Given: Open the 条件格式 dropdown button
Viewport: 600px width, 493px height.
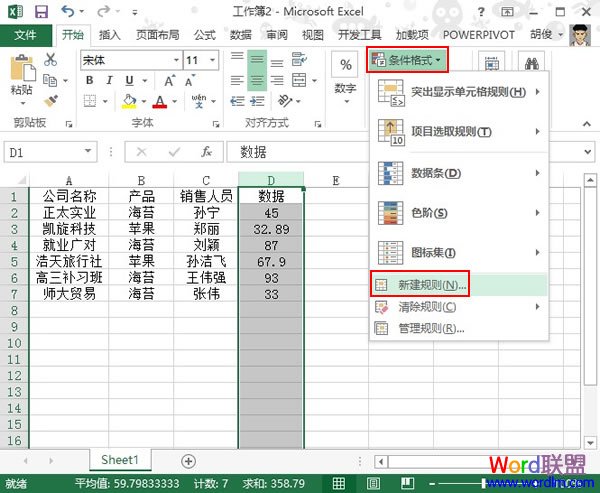Looking at the screenshot, I should click(x=407, y=60).
